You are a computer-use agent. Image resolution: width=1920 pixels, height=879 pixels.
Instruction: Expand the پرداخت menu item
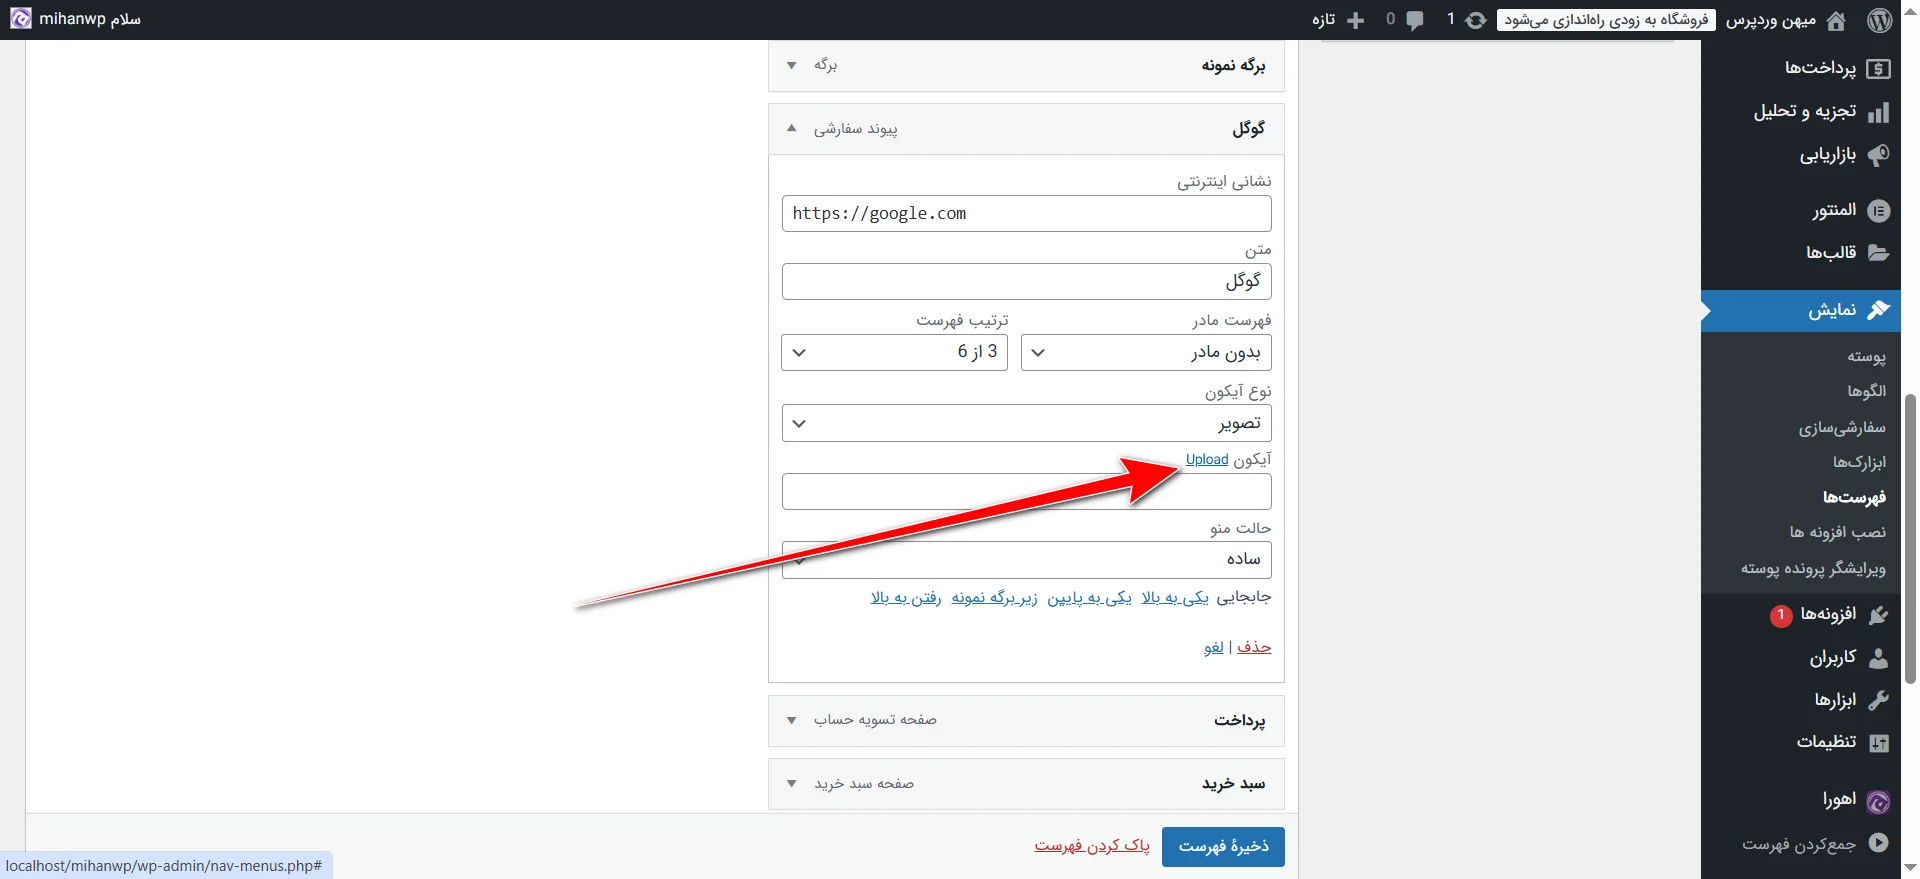791,720
